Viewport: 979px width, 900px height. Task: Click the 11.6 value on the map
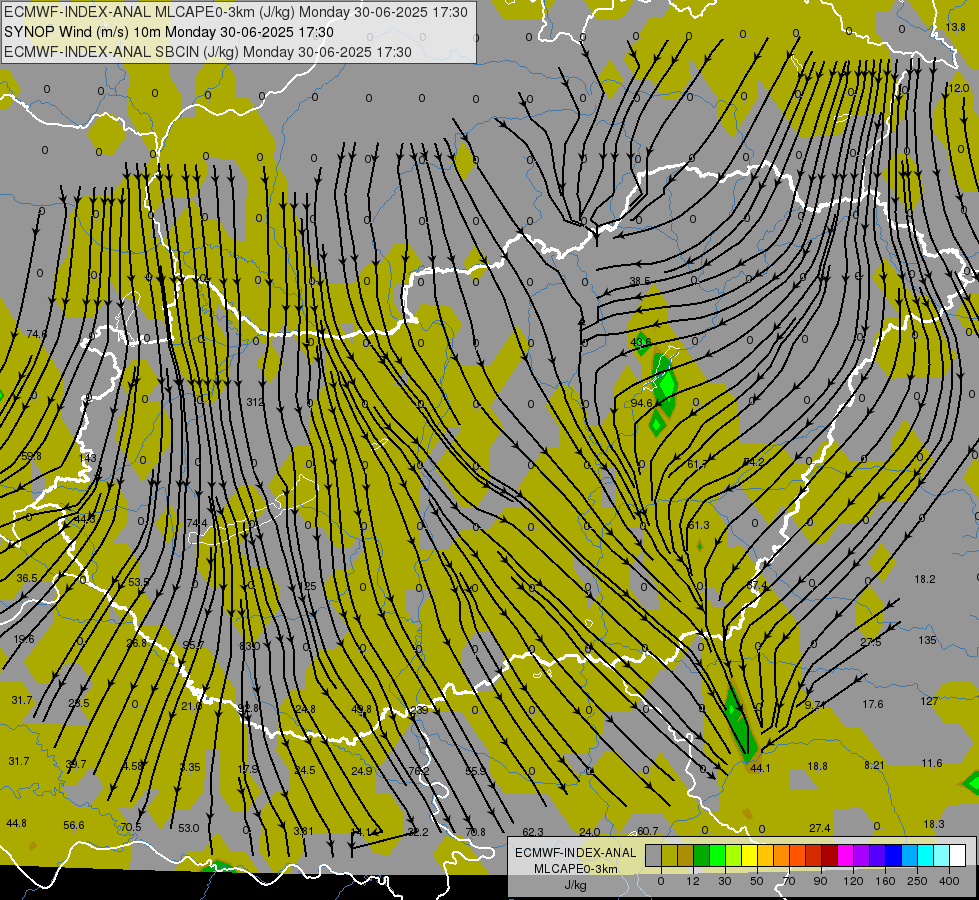pyautogui.click(x=932, y=763)
